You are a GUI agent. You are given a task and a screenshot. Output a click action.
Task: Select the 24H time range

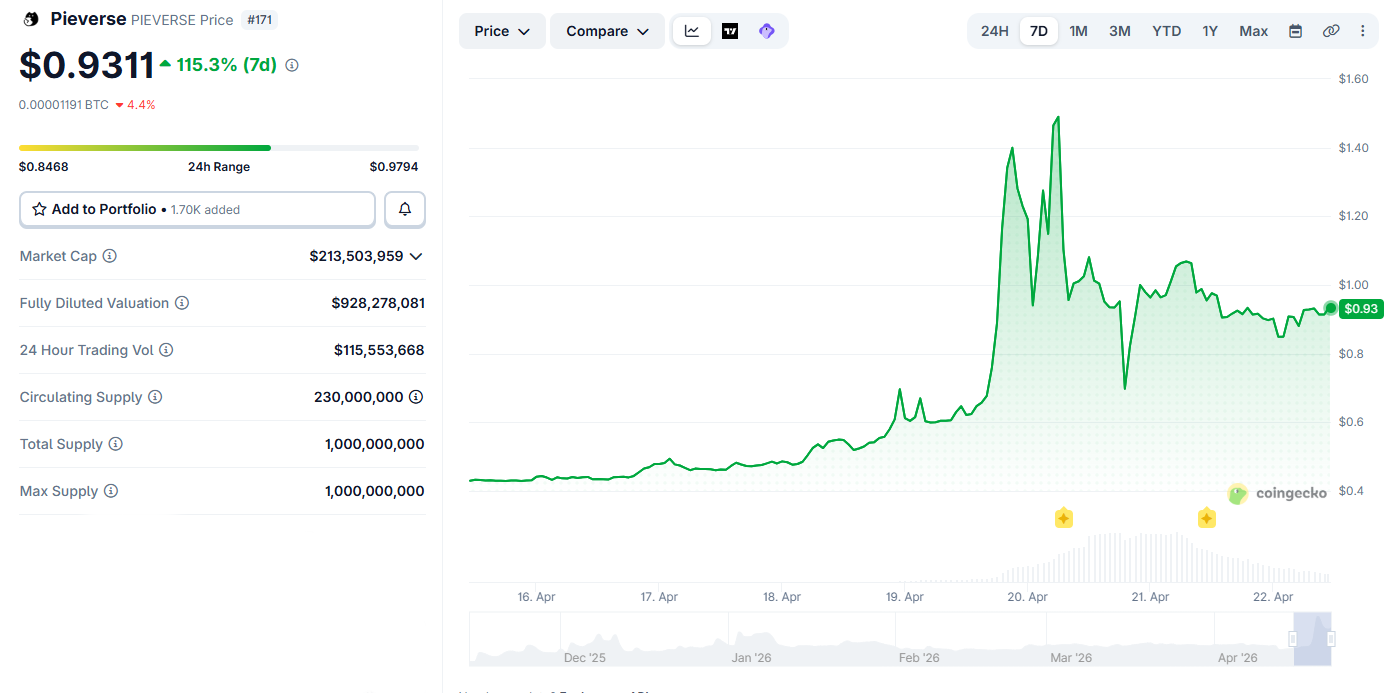994,31
